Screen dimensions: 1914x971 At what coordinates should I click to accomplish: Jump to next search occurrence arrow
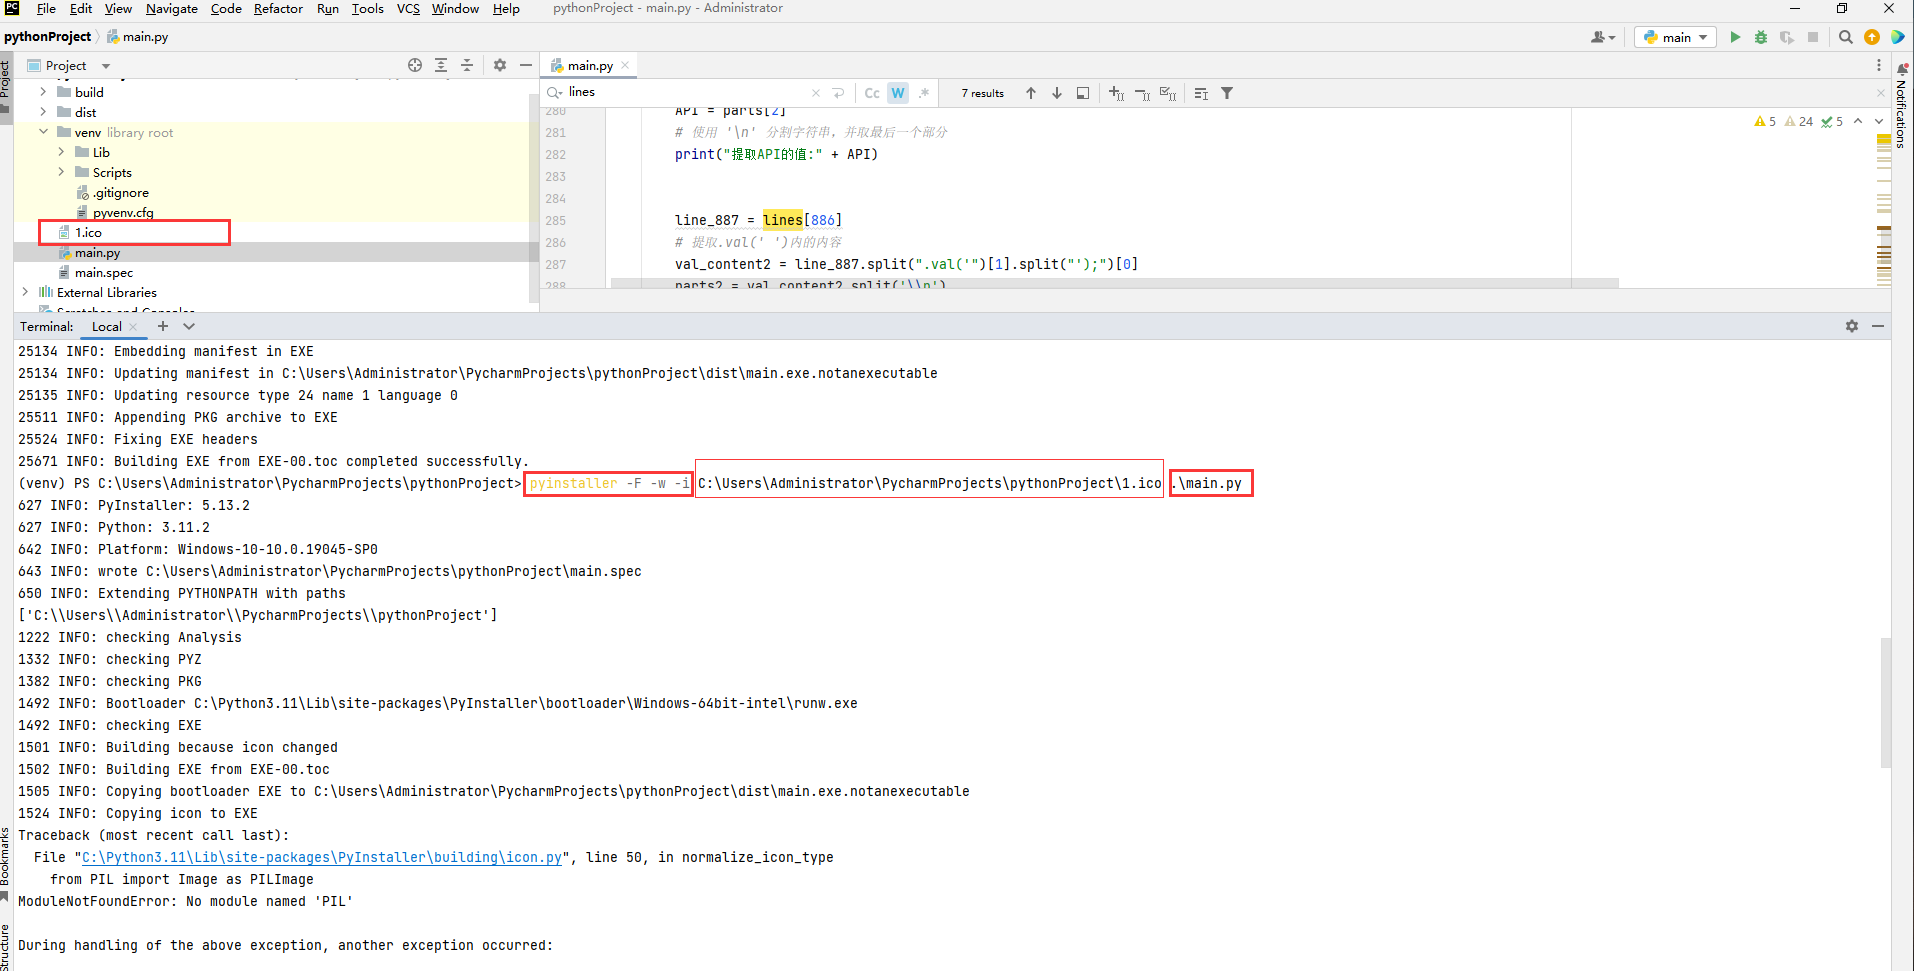(1057, 93)
